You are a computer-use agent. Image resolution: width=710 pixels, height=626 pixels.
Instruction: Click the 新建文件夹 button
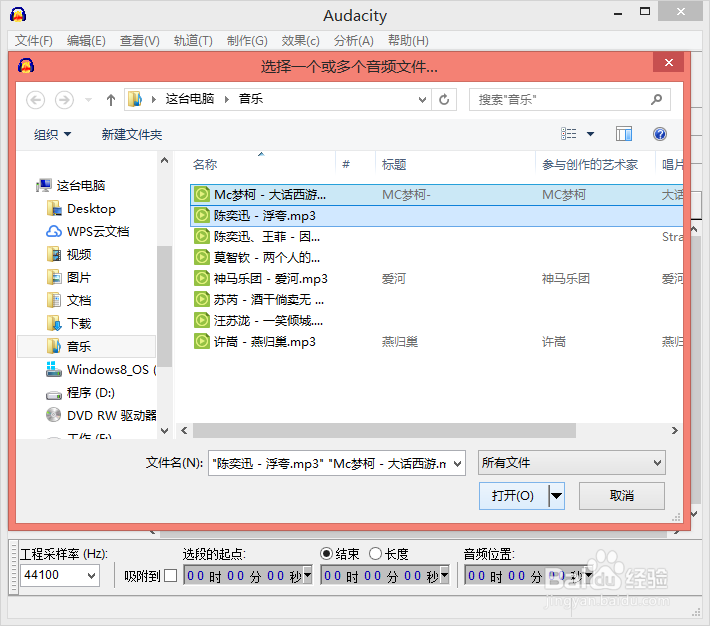click(131, 135)
